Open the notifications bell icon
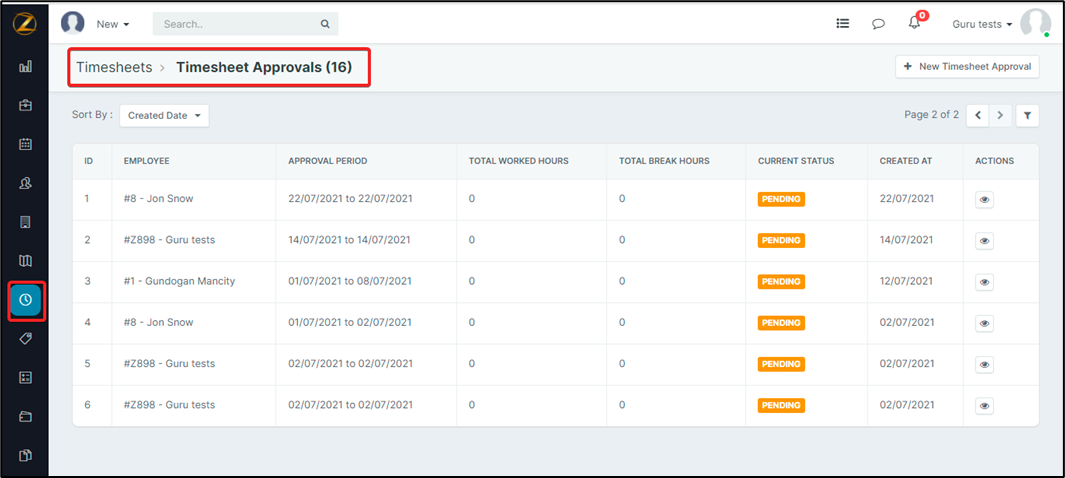The width and height of the screenshot is (1065, 478). (915, 22)
